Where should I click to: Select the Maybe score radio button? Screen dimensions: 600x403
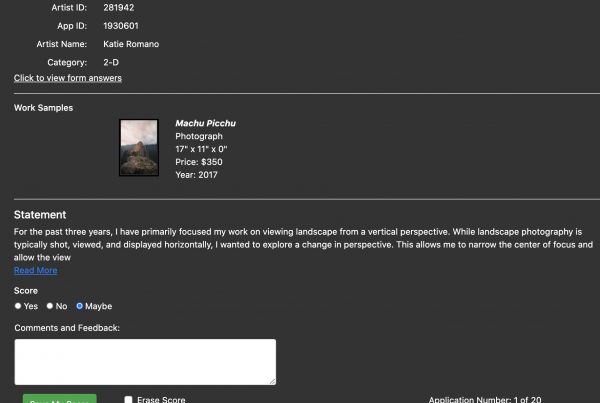[x=80, y=306]
